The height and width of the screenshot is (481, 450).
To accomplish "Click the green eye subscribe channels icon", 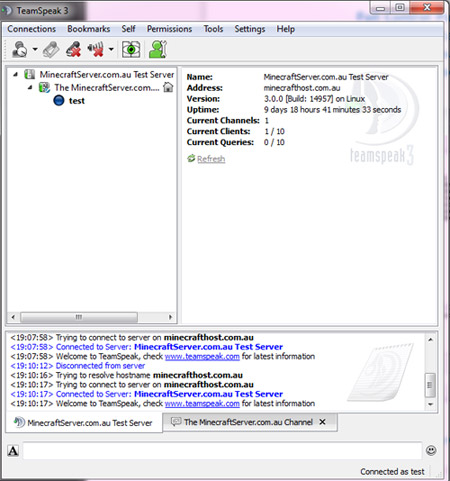I will (131, 50).
